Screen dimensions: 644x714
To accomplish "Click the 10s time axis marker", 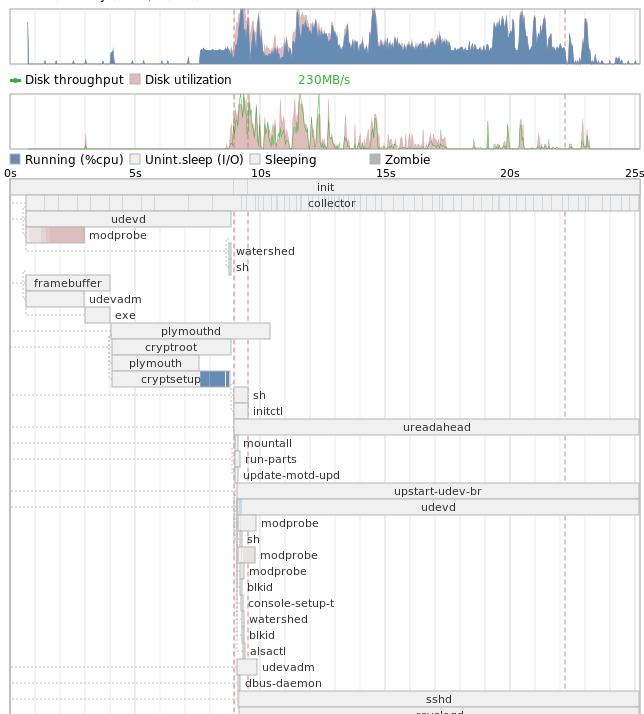I will 260,173.
